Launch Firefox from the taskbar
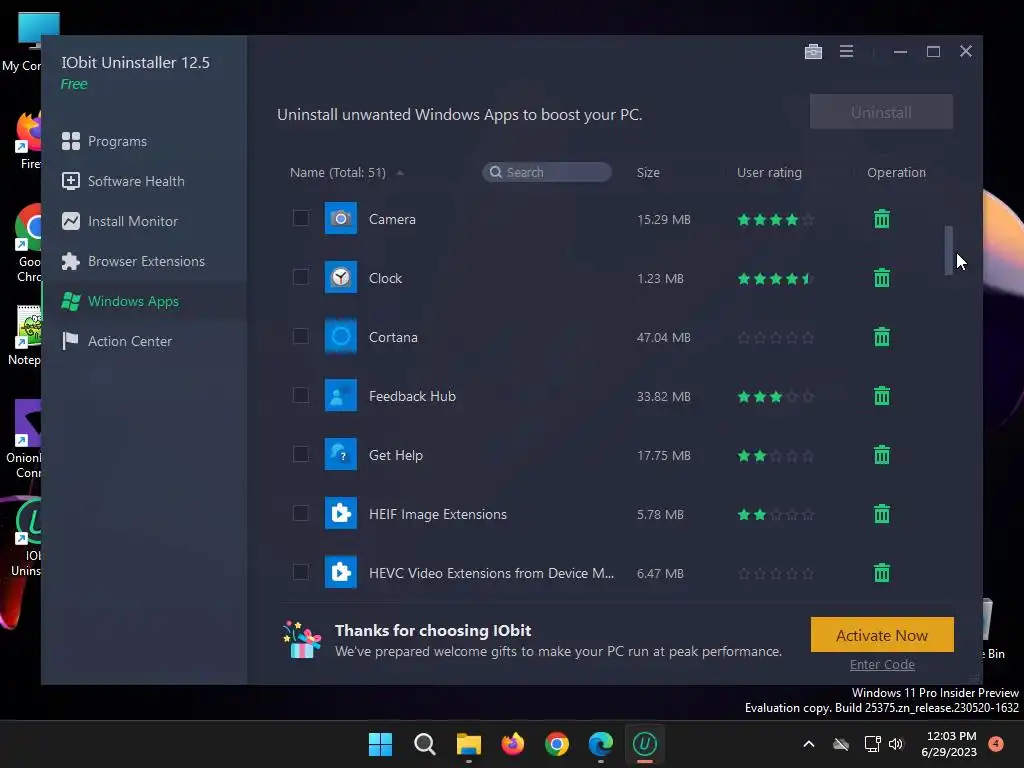Screen dimensions: 1024x768 click(513, 744)
